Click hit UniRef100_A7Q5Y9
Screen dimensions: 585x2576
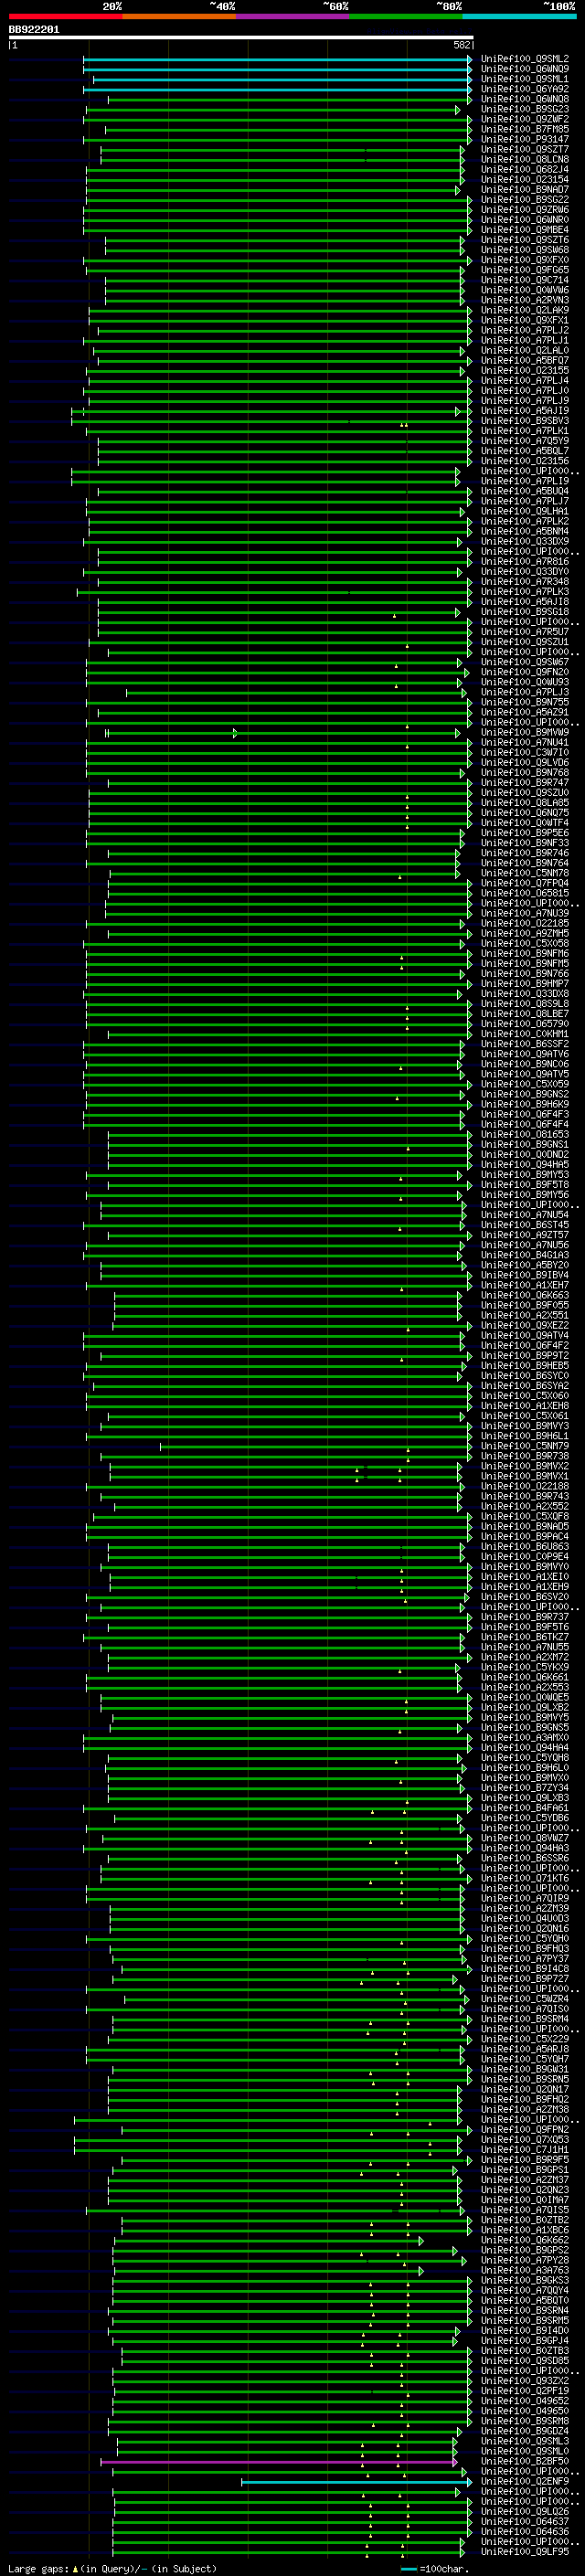pyautogui.click(x=524, y=441)
